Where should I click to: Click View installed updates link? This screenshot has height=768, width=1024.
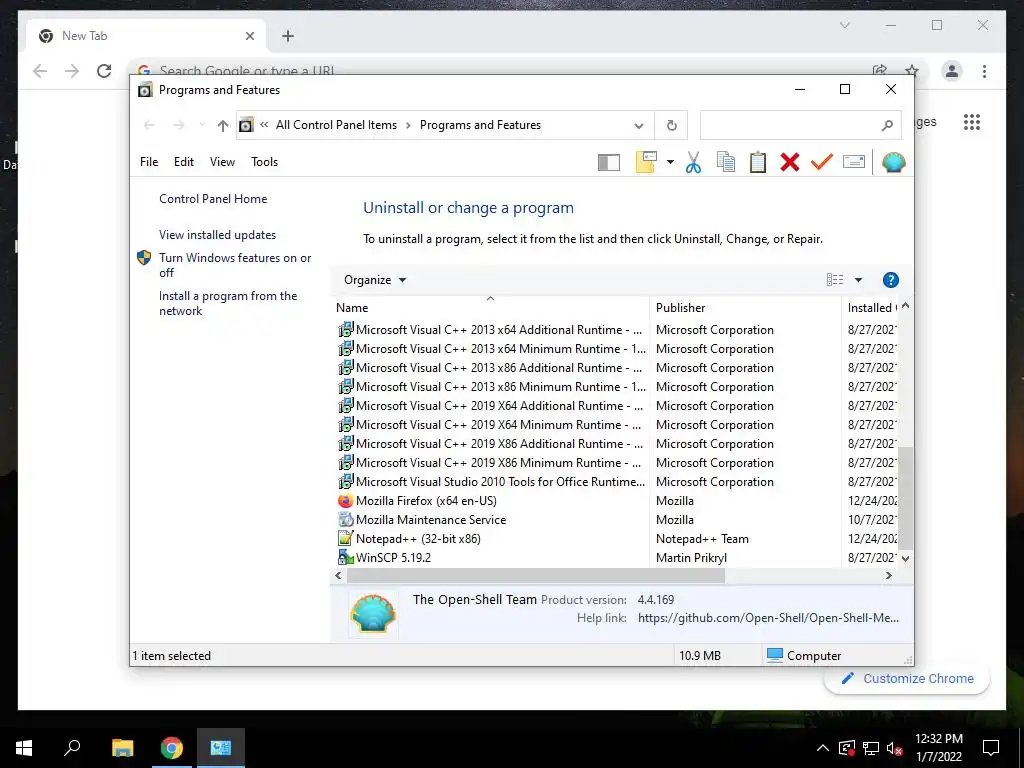tap(217, 235)
